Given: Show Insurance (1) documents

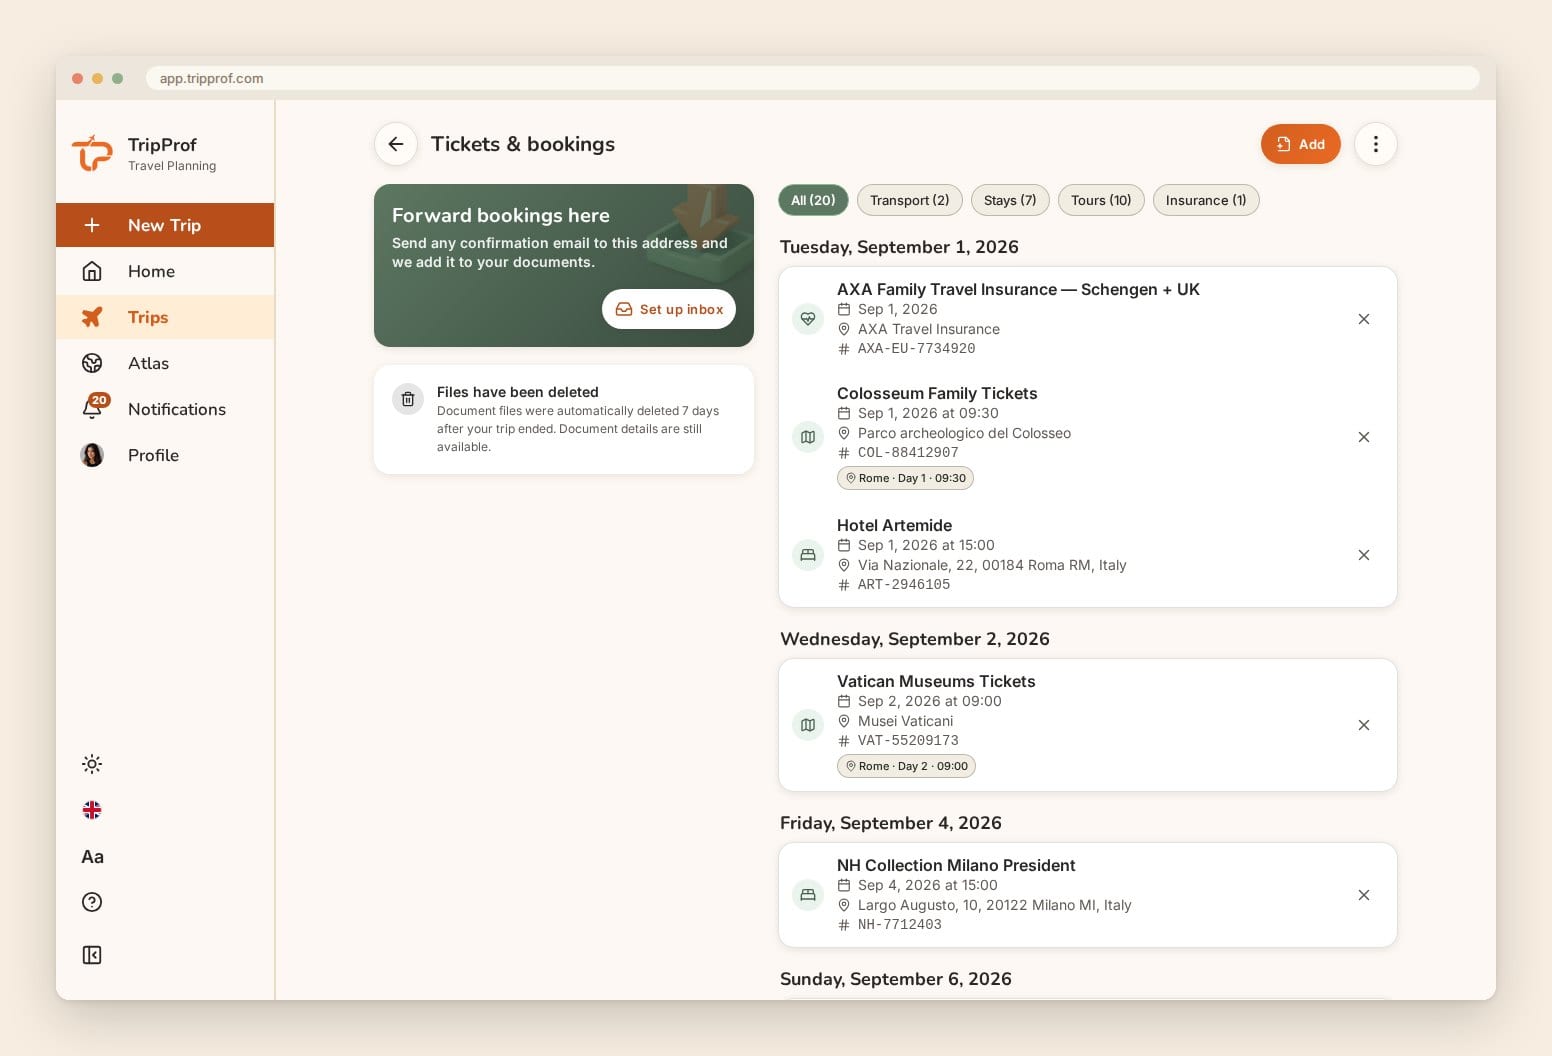Looking at the screenshot, I should tap(1206, 200).
